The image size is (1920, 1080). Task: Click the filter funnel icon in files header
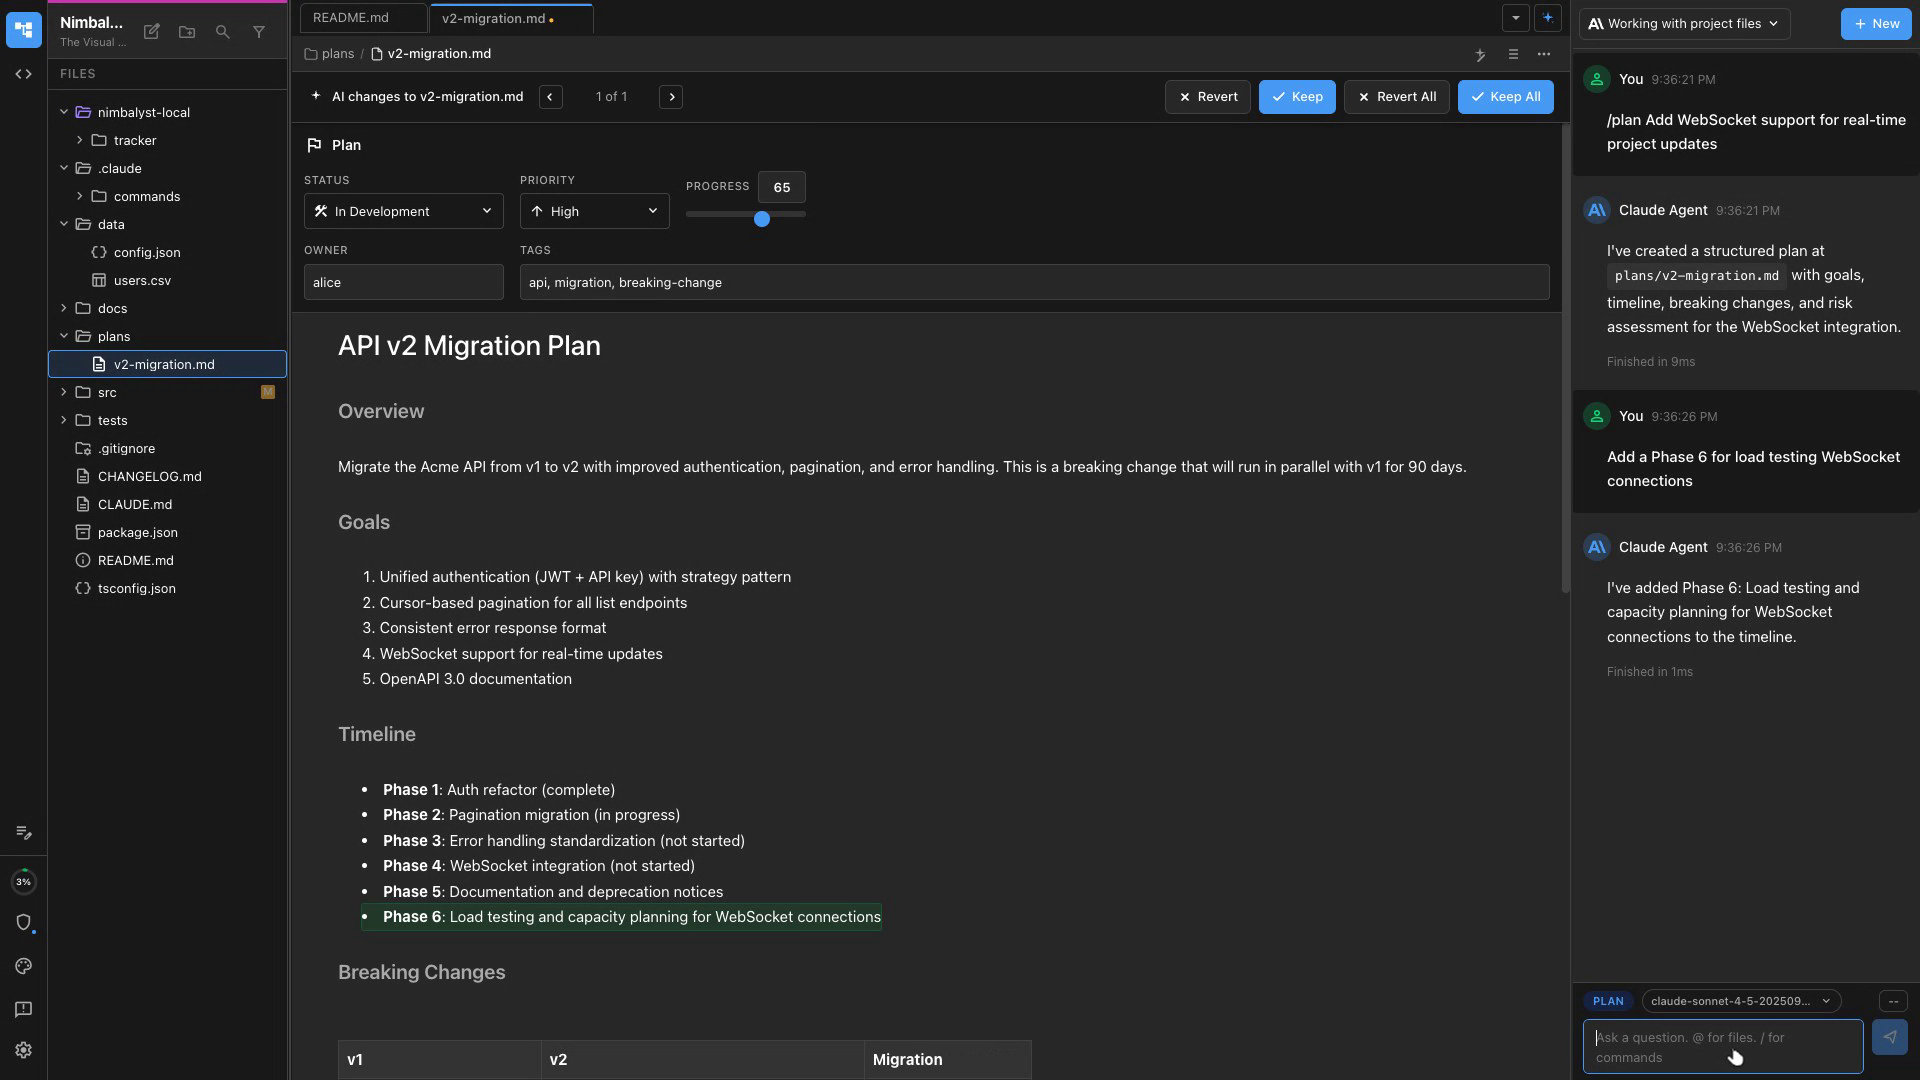click(x=259, y=32)
